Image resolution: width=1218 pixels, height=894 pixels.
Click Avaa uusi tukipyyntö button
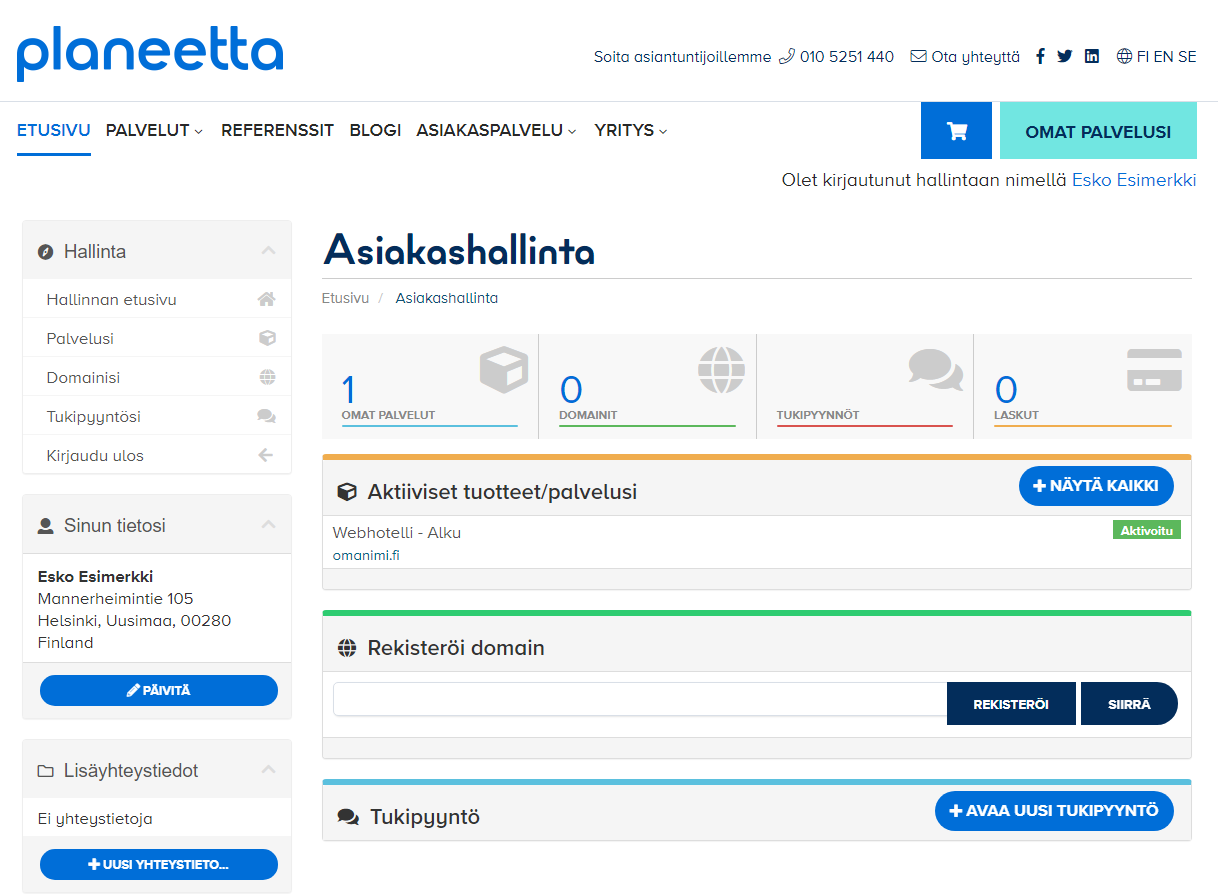pos(1054,811)
